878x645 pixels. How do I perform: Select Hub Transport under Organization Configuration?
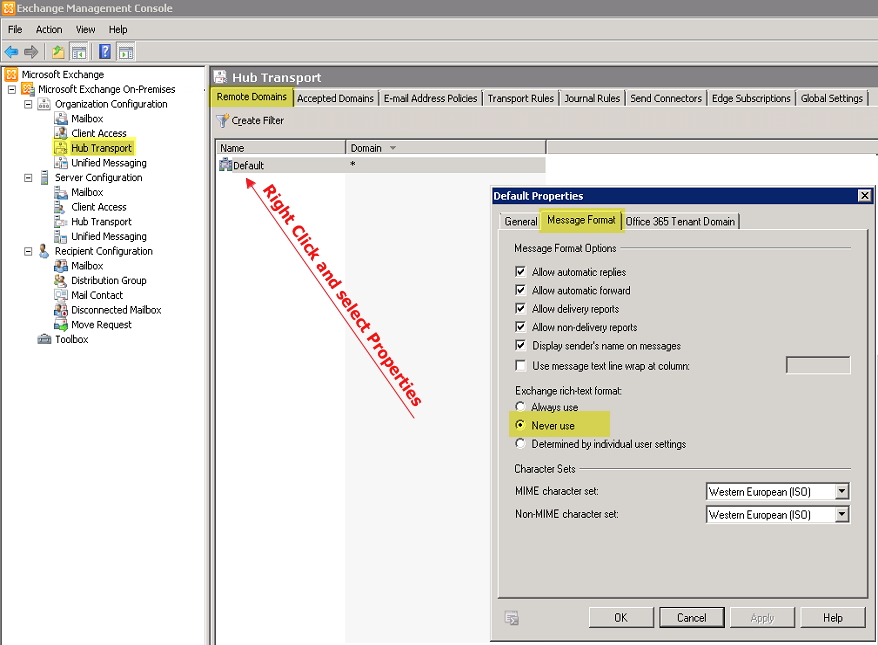pyautogui.click(x=101, y=148)
